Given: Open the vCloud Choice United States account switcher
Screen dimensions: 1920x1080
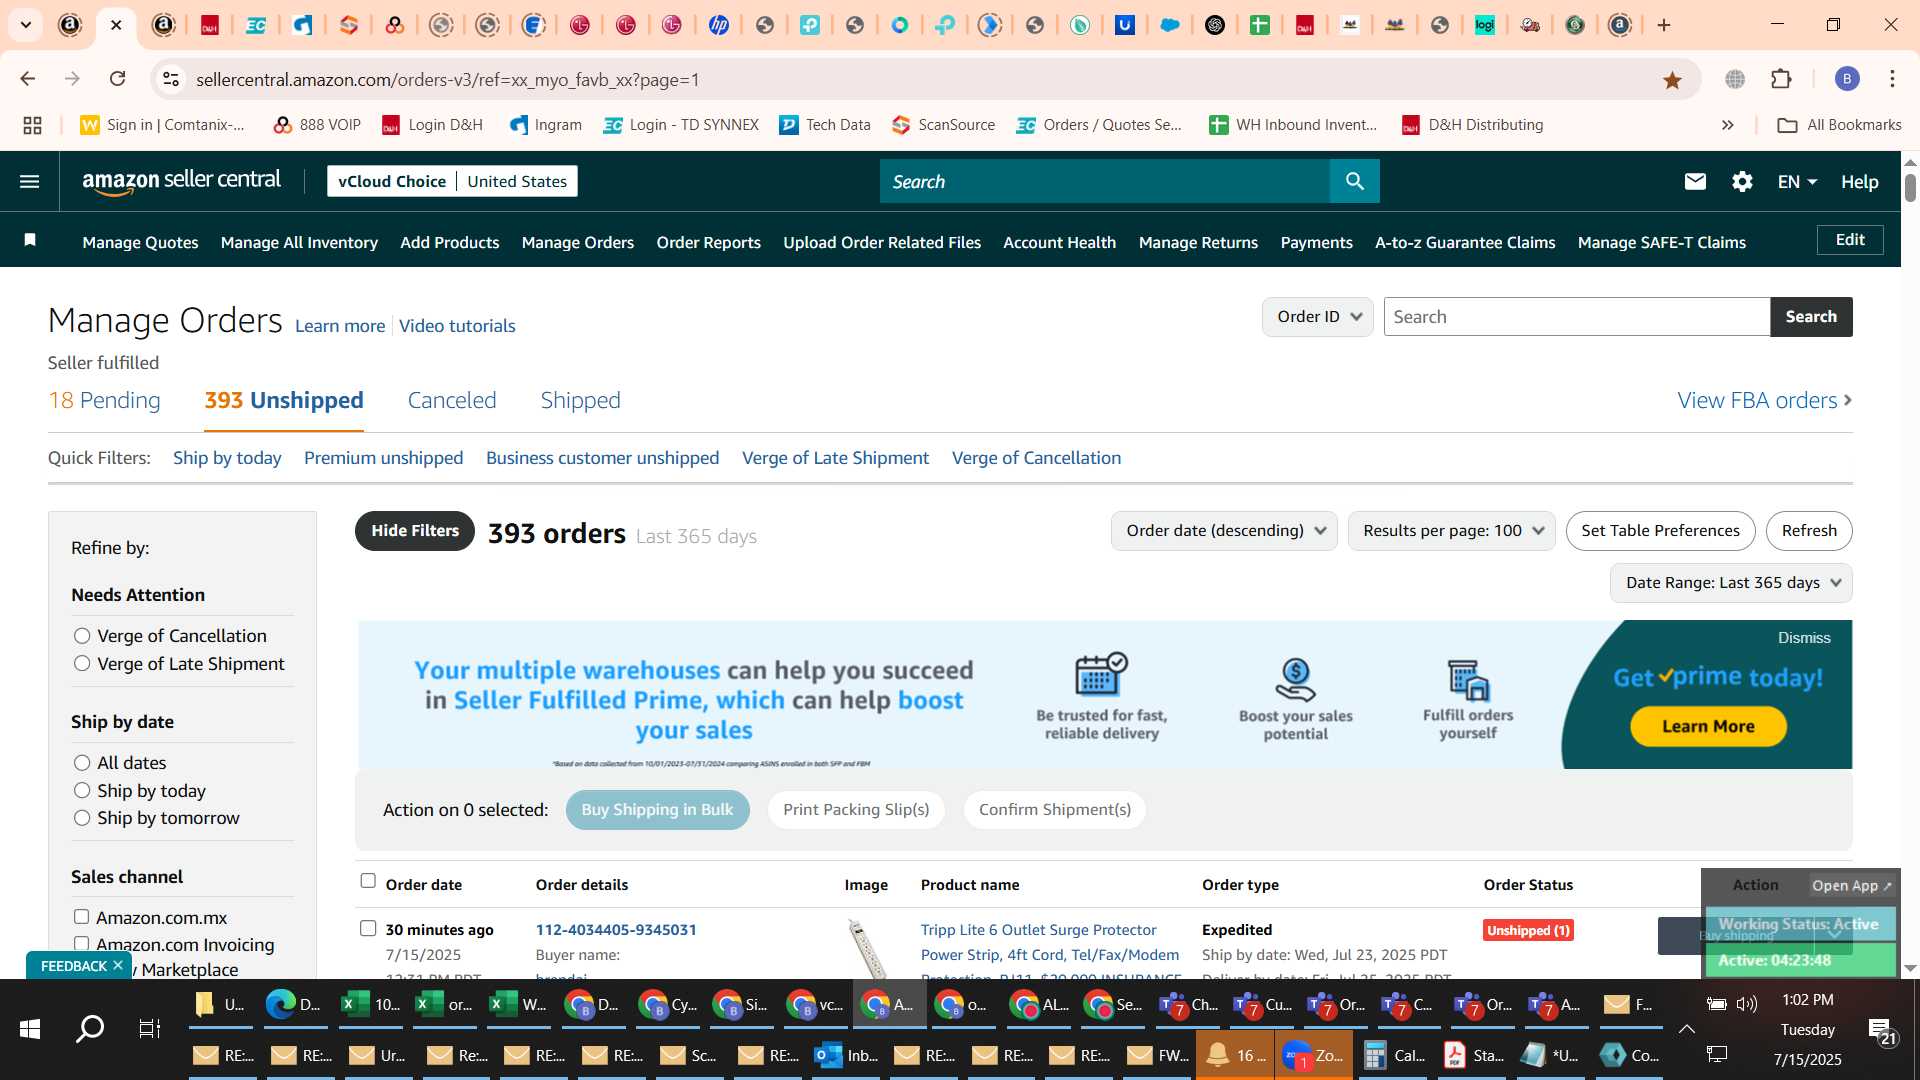Looking at the screenshot, I should pyautogui.click(x=452, y=181).
